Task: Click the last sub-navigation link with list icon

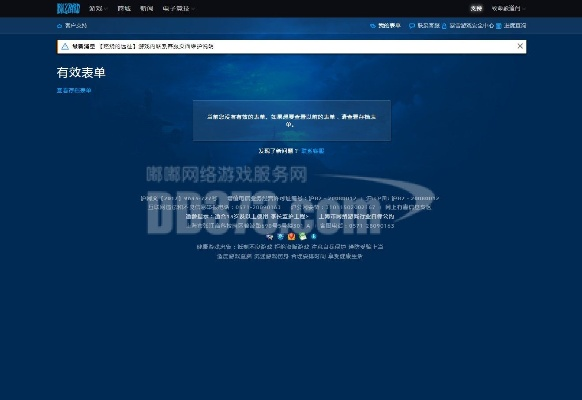Action: 511,26
